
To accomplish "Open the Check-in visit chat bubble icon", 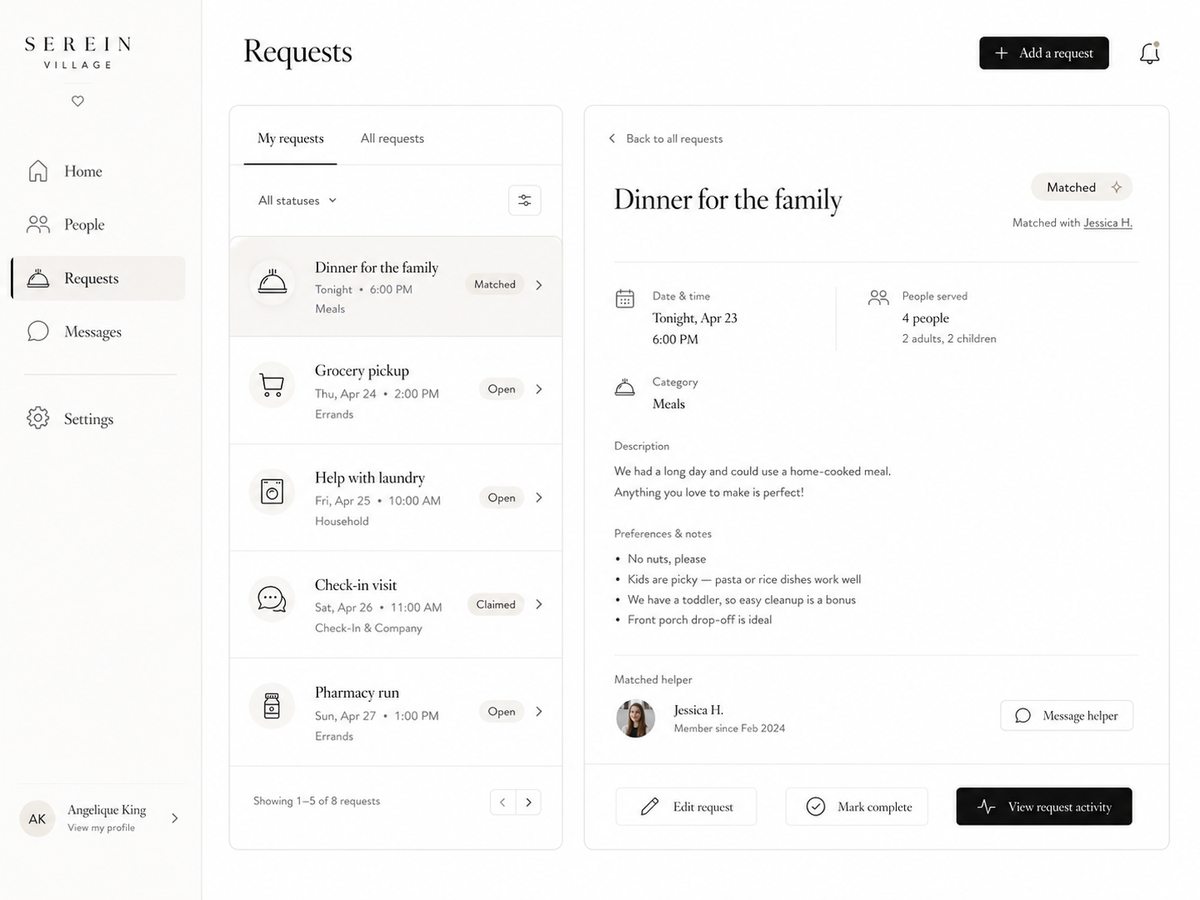I will point(271,599).
